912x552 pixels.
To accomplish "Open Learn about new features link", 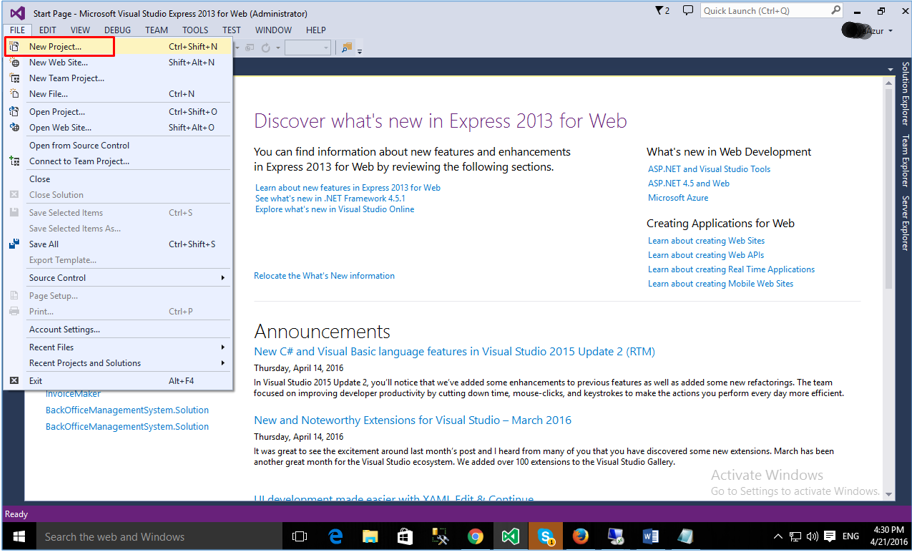I will pyautogui.click(x=348, y=188).
